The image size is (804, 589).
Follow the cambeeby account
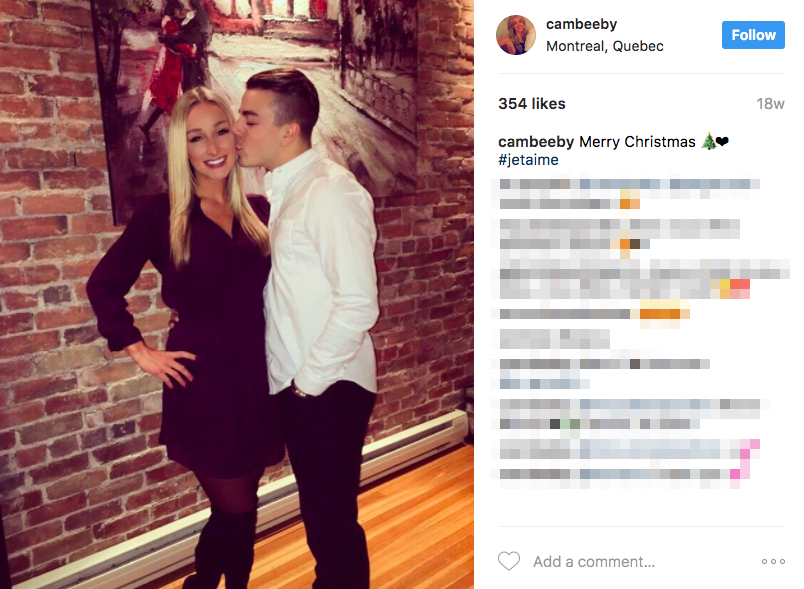click(753, 35)
